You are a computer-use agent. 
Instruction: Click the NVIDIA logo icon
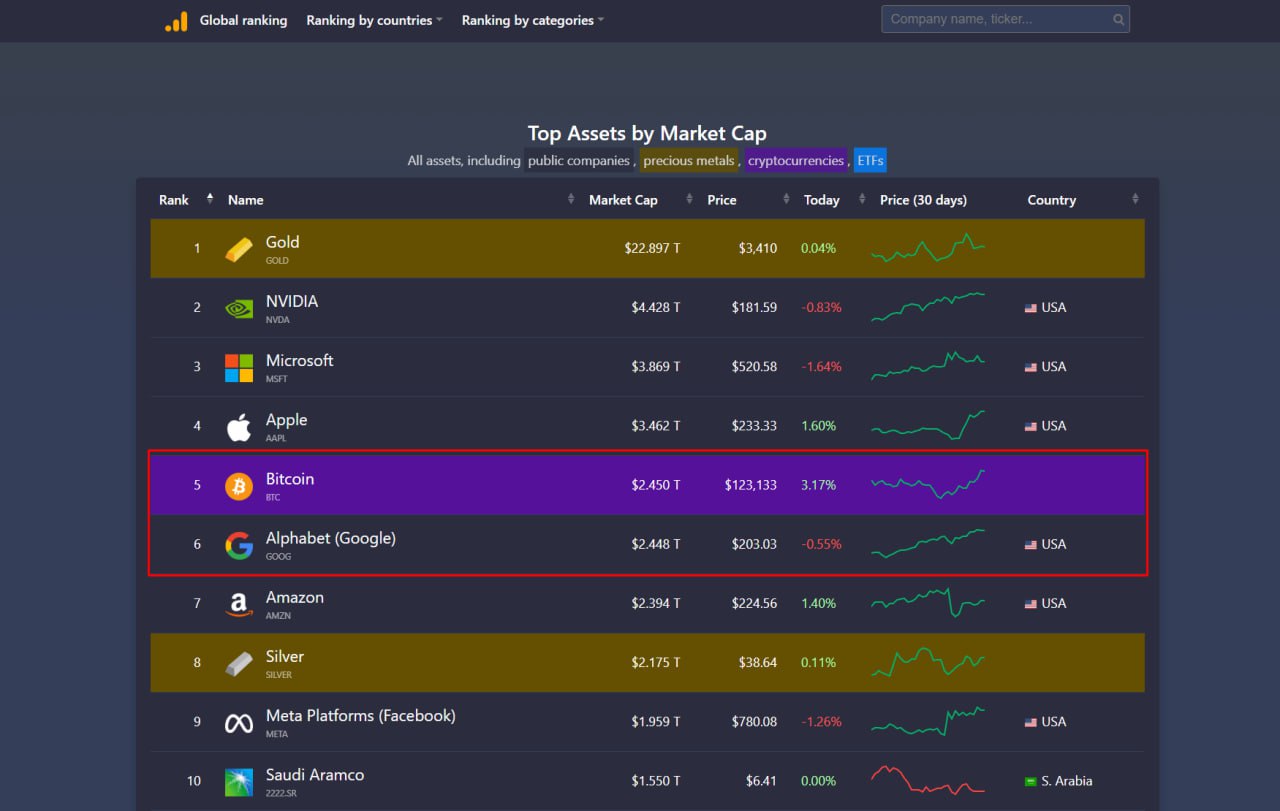click(x=239, y=308)
